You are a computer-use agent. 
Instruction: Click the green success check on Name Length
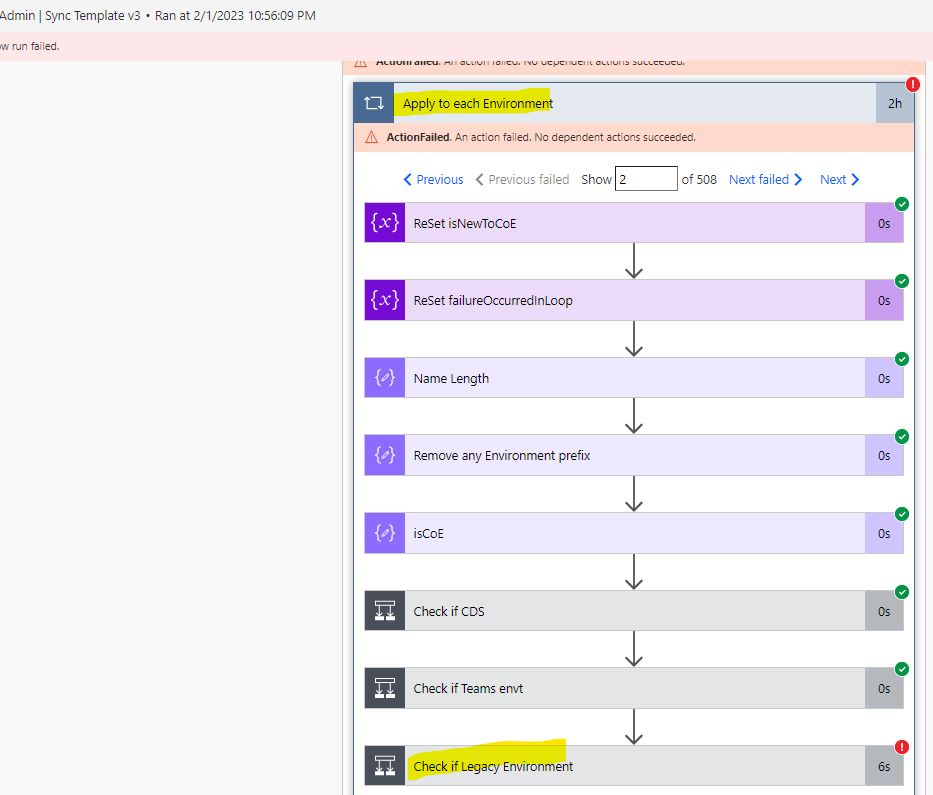pos(902,359)
